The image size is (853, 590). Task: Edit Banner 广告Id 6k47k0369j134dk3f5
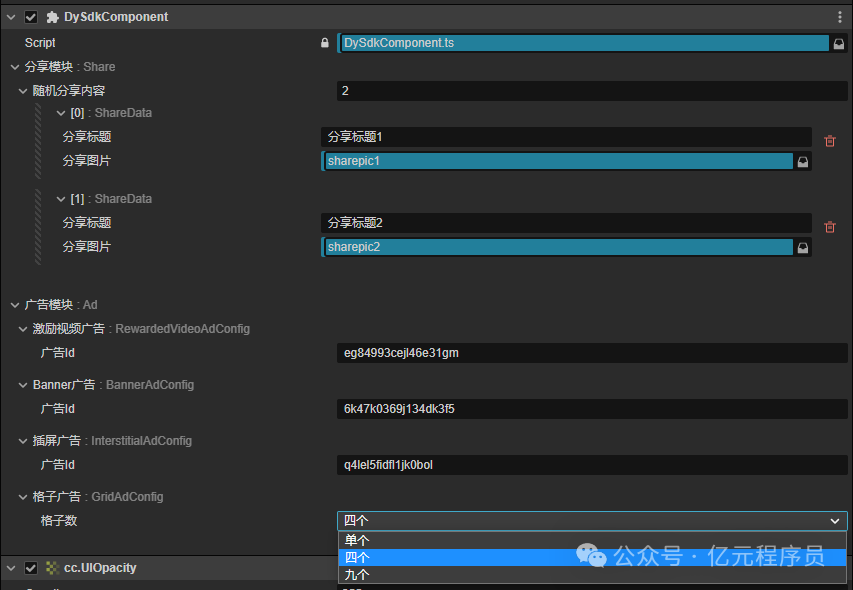592,409
